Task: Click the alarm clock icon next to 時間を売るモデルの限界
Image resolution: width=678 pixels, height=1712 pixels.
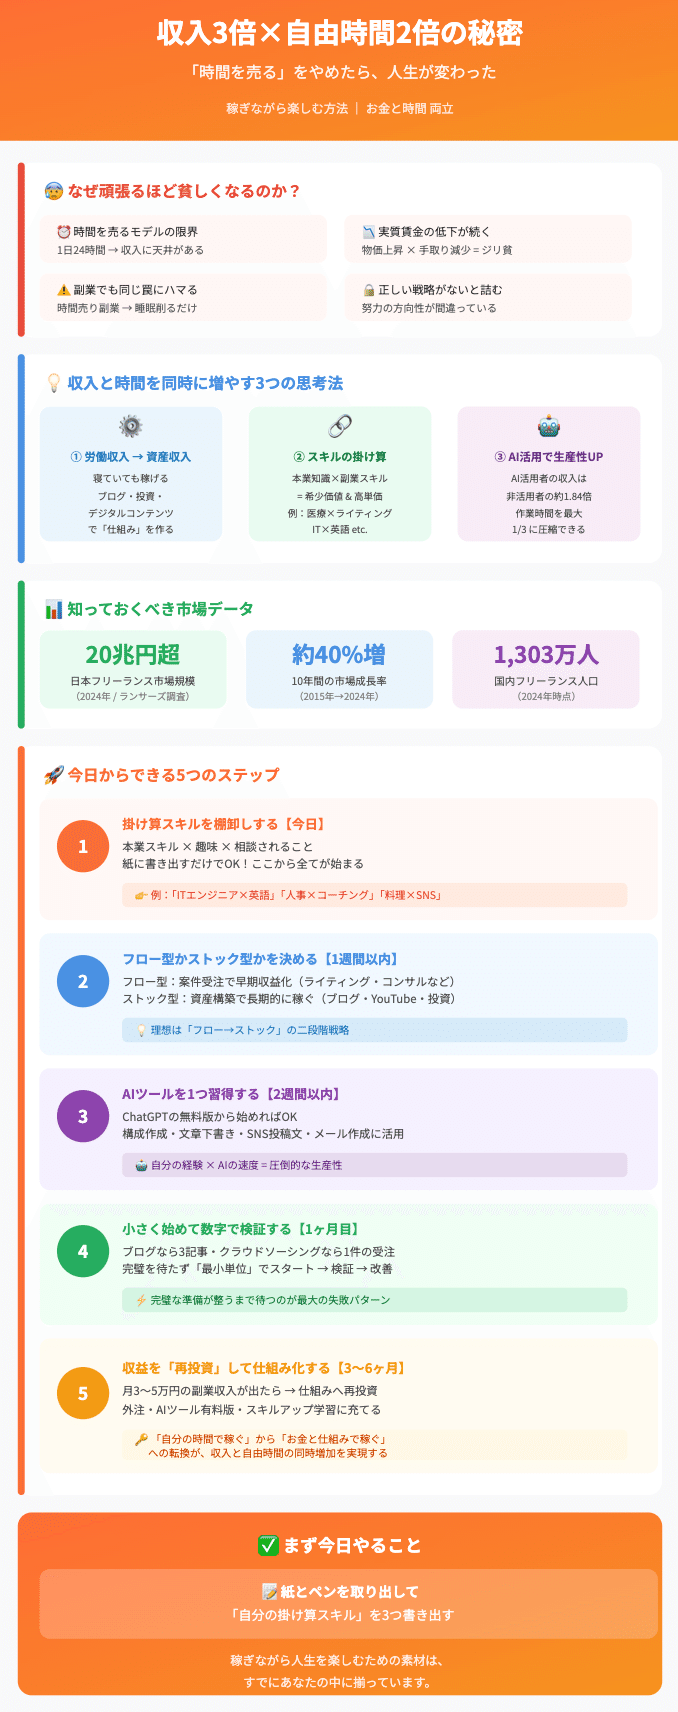Action: pos(63,232)
